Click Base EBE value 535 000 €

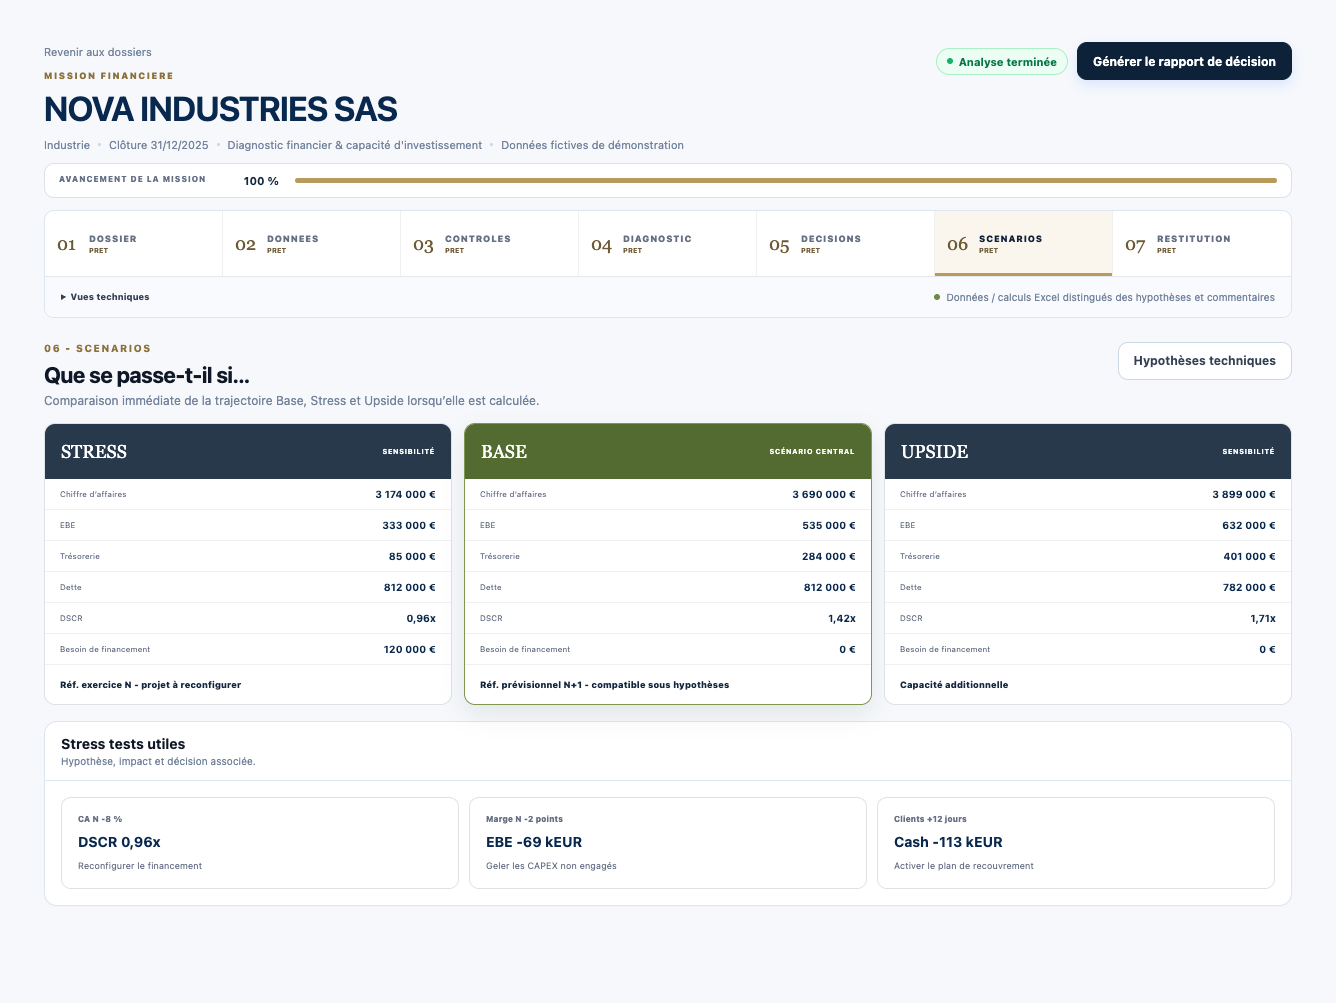click(x=829, y=525)
